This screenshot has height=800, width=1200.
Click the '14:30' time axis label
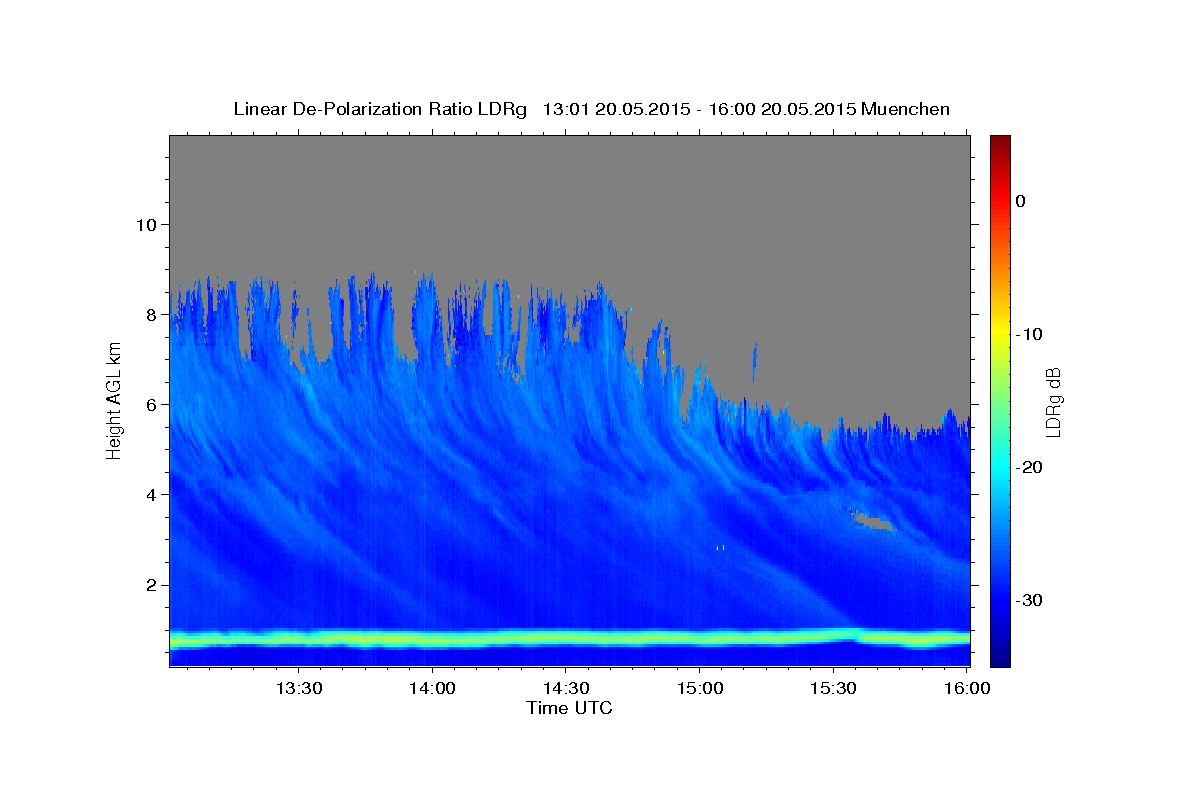[x=565, y=689]
